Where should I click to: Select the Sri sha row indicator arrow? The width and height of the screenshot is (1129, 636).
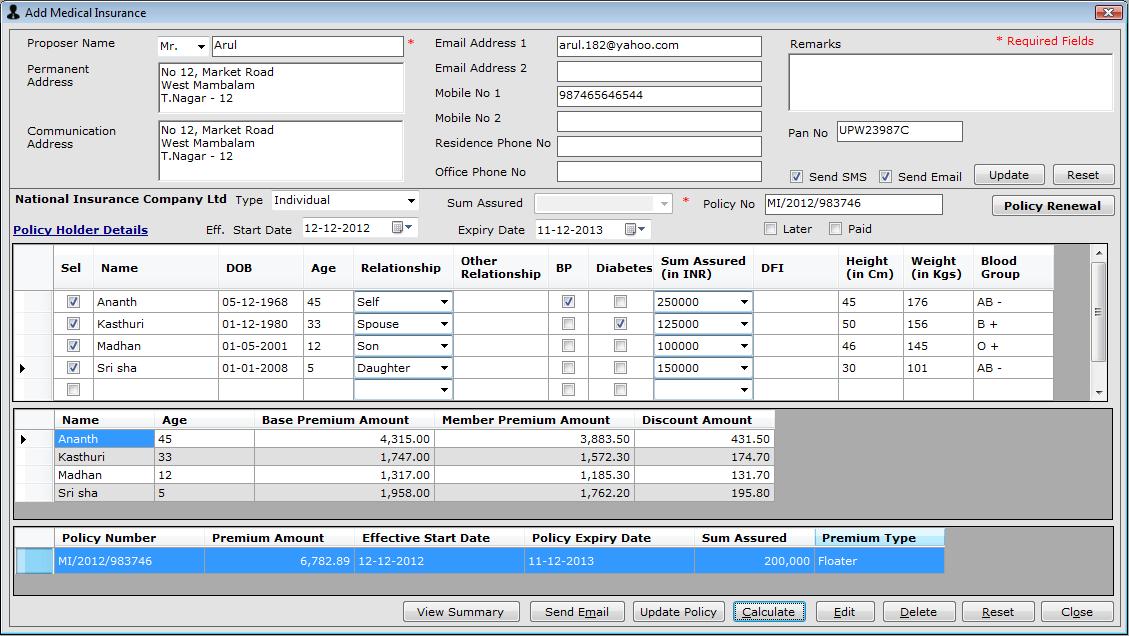23,368
